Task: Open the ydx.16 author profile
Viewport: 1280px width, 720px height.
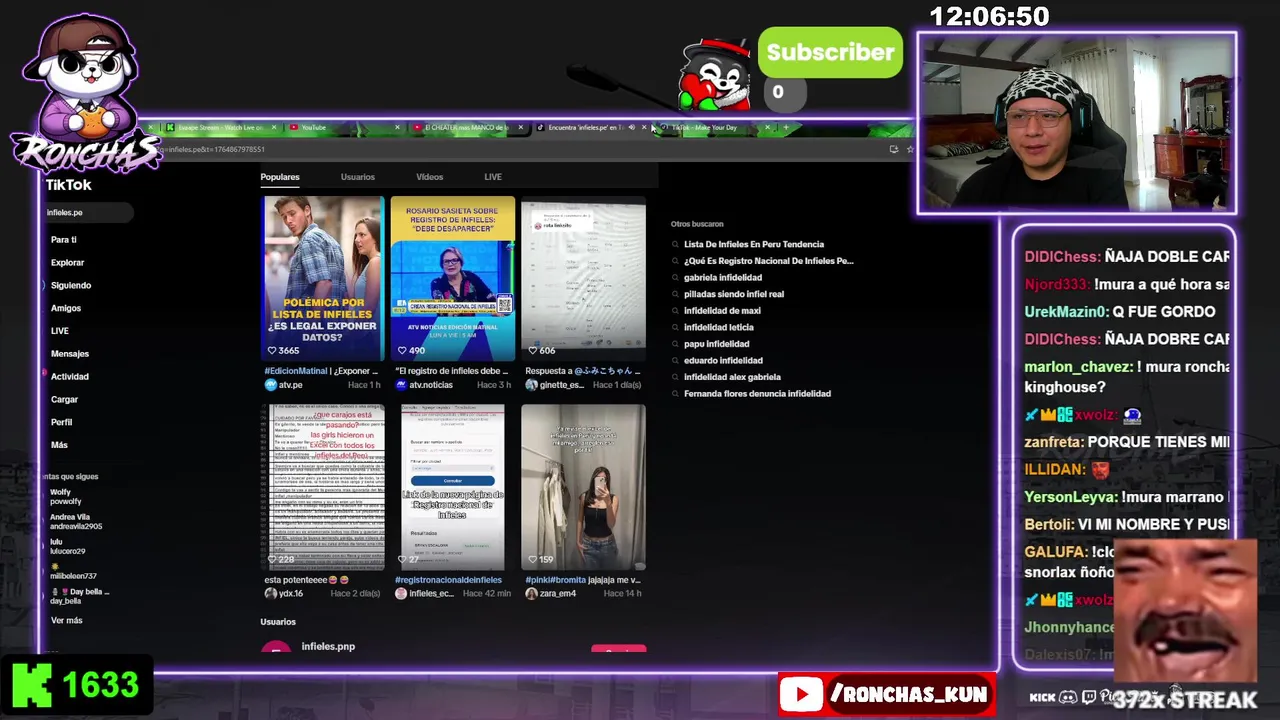Action: click(x=284, y=594)
